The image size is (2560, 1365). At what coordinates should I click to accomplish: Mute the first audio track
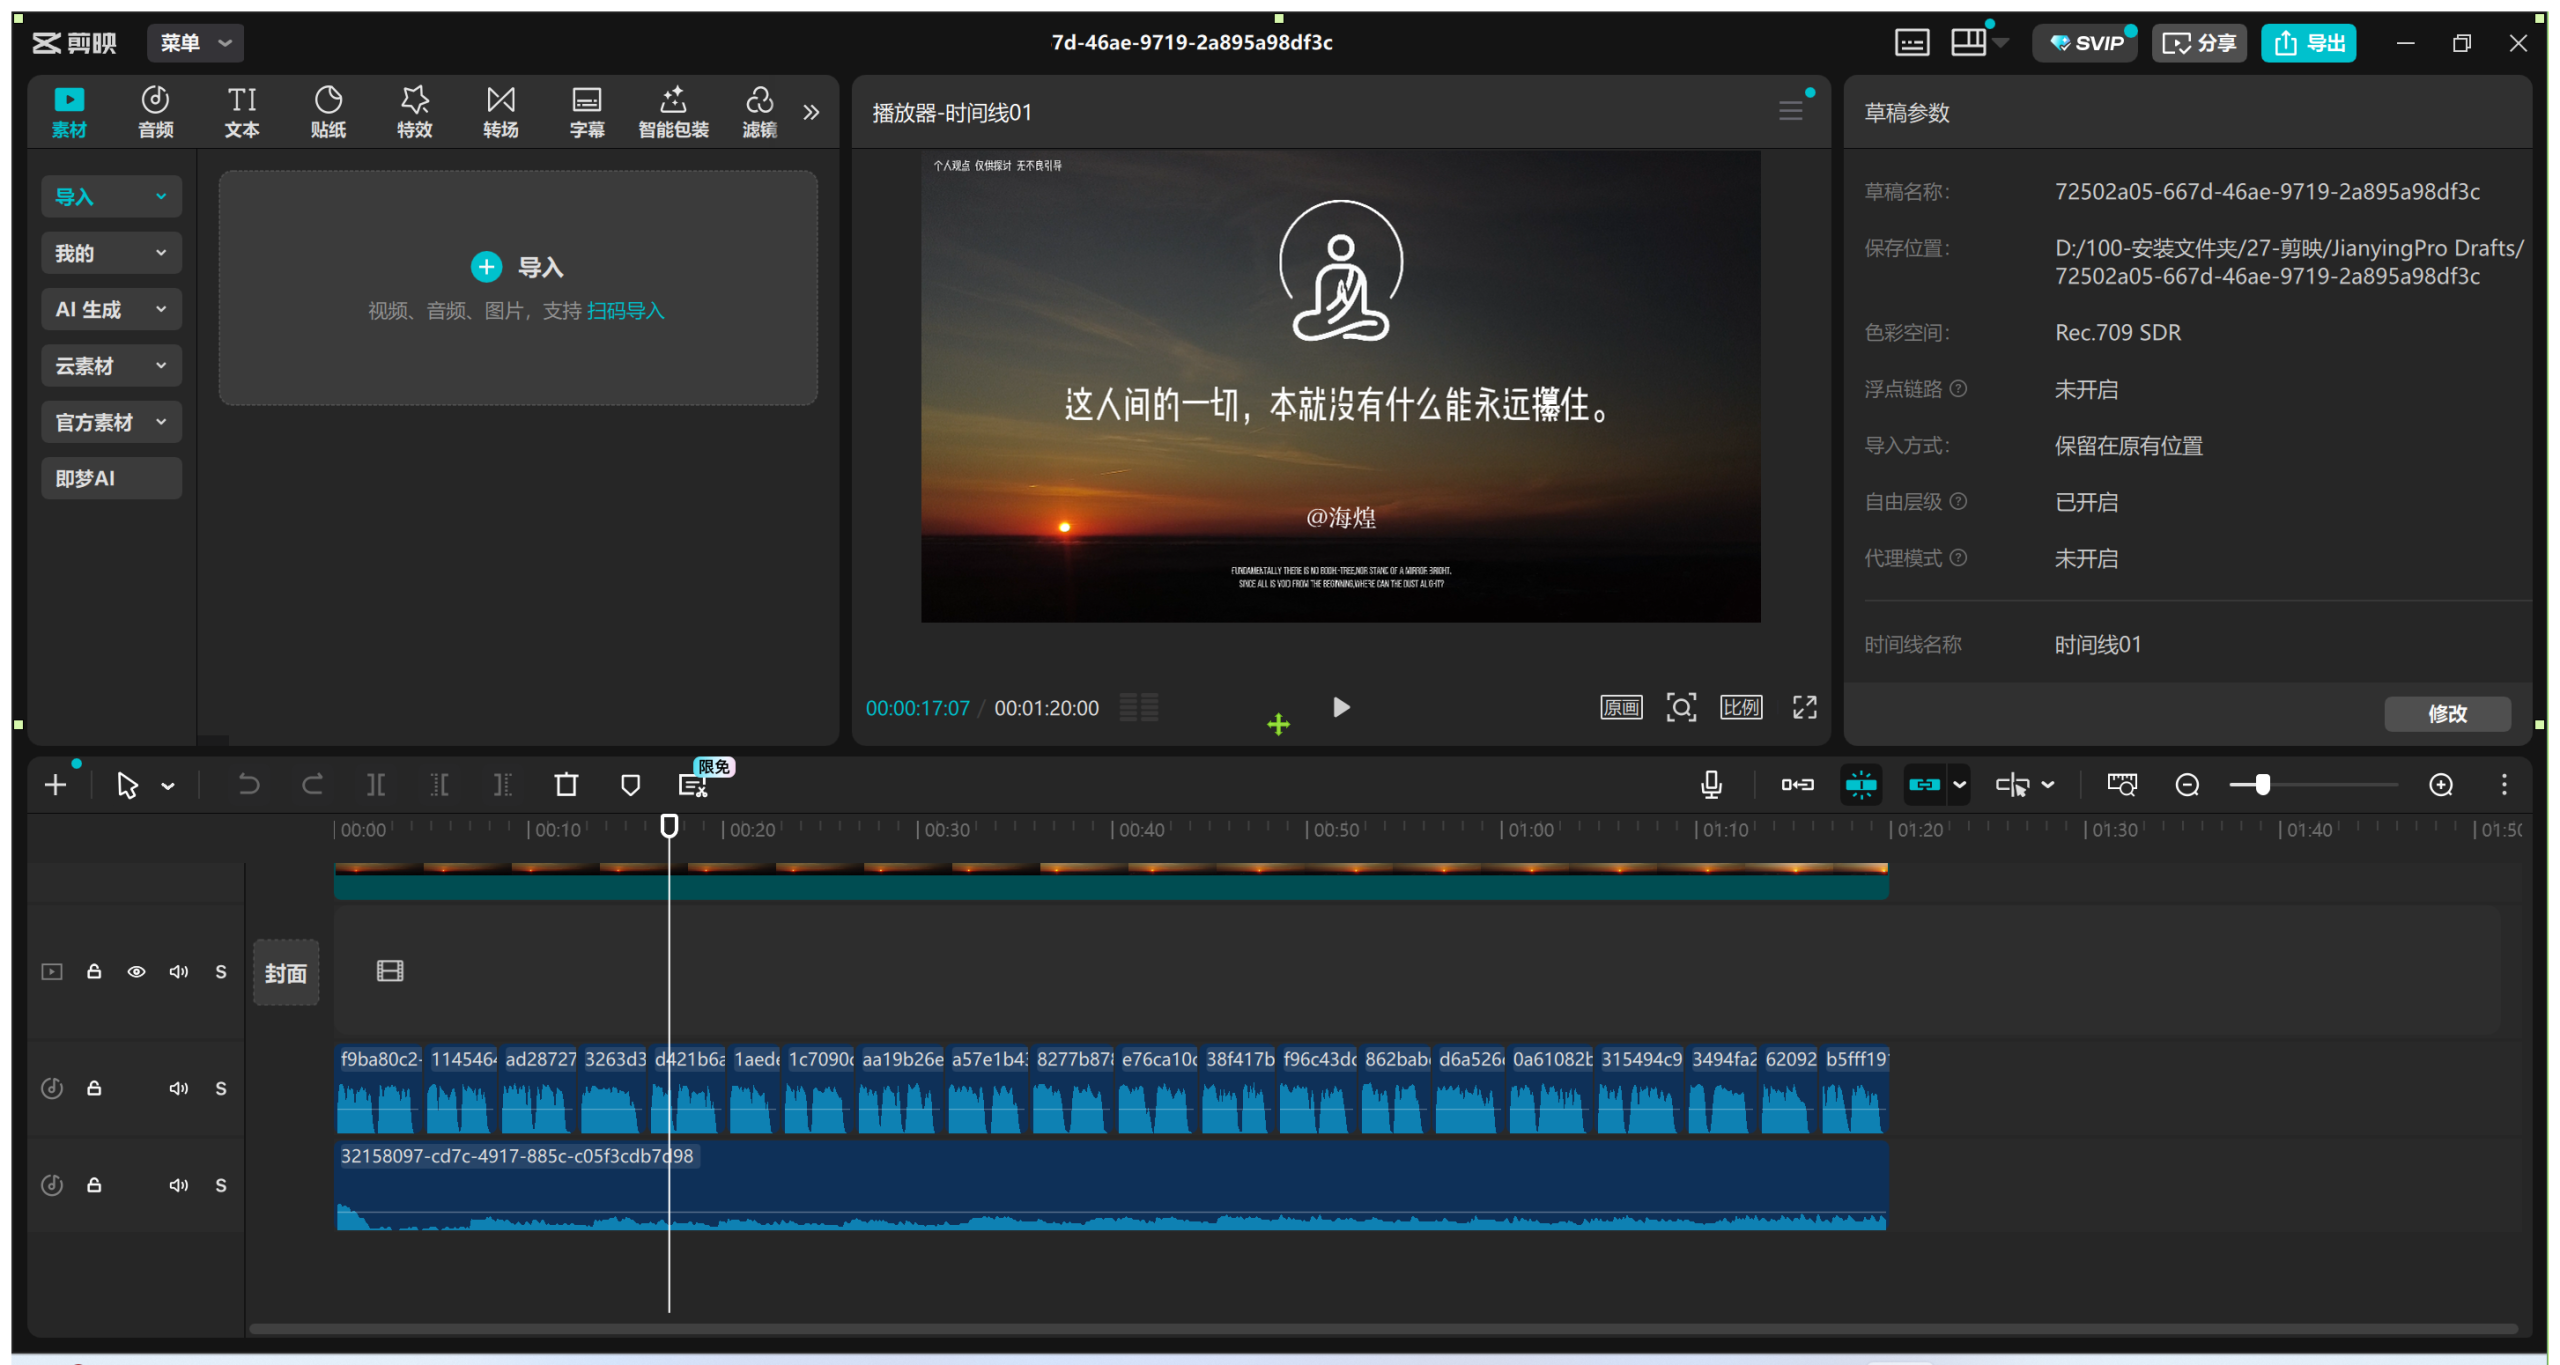coord(180,1088)
